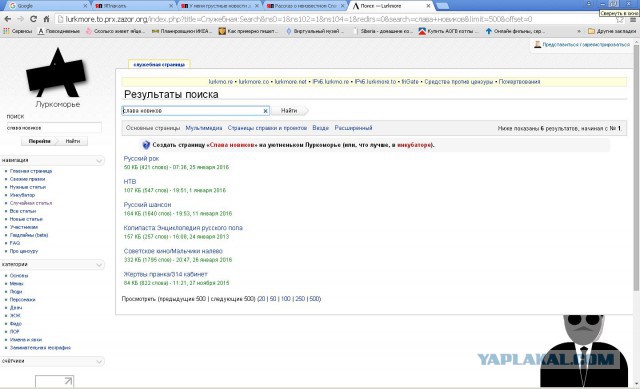This screenshot has width=640, height=389.
Task: Click the browser Forward arrow
Action: coord(20,19)
